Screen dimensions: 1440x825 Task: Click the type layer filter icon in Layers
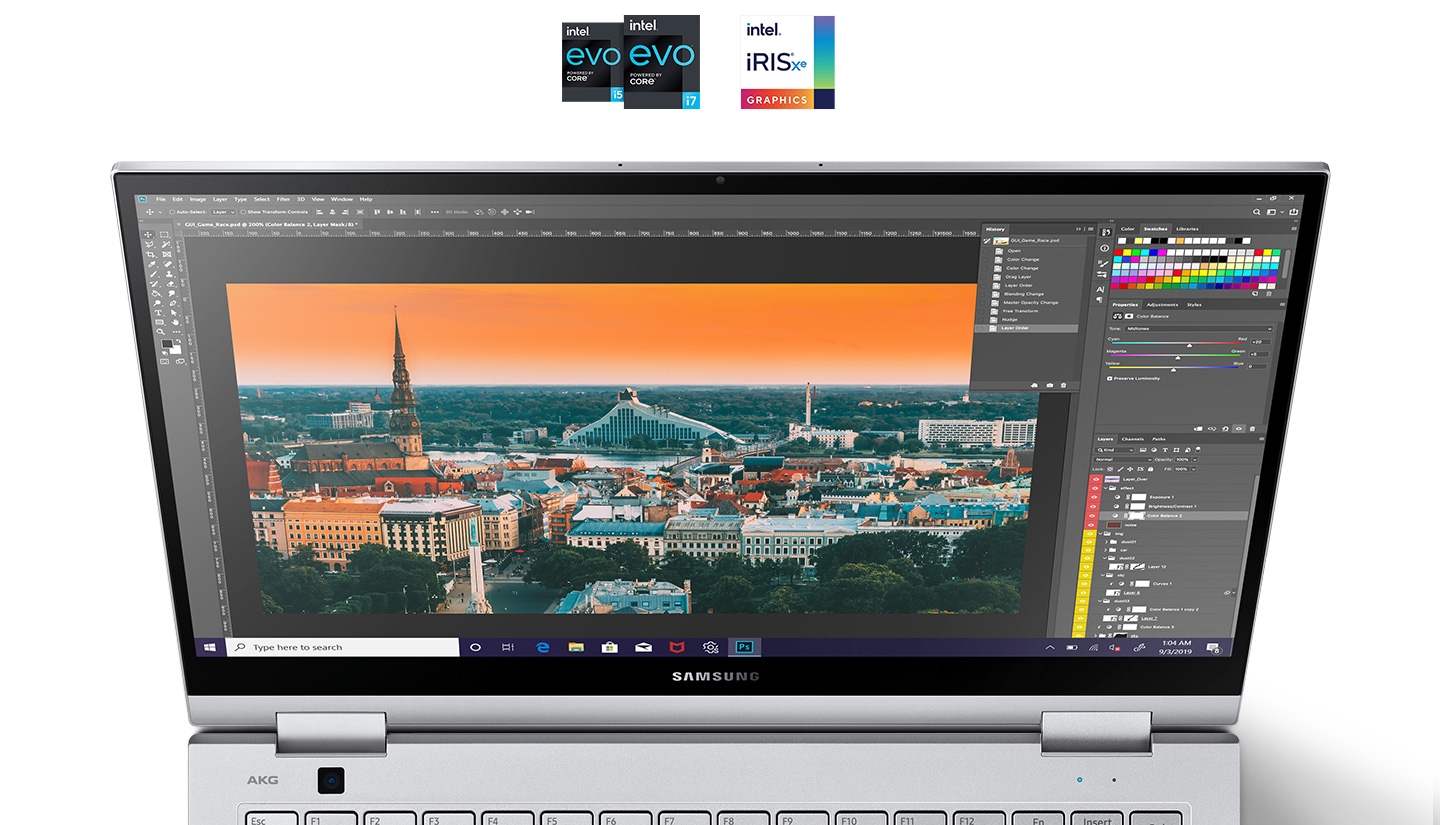1165,450
